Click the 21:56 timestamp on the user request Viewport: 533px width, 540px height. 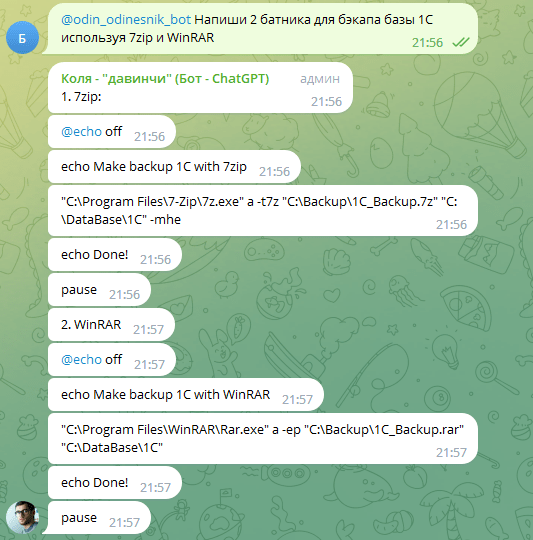pos(427,43)
